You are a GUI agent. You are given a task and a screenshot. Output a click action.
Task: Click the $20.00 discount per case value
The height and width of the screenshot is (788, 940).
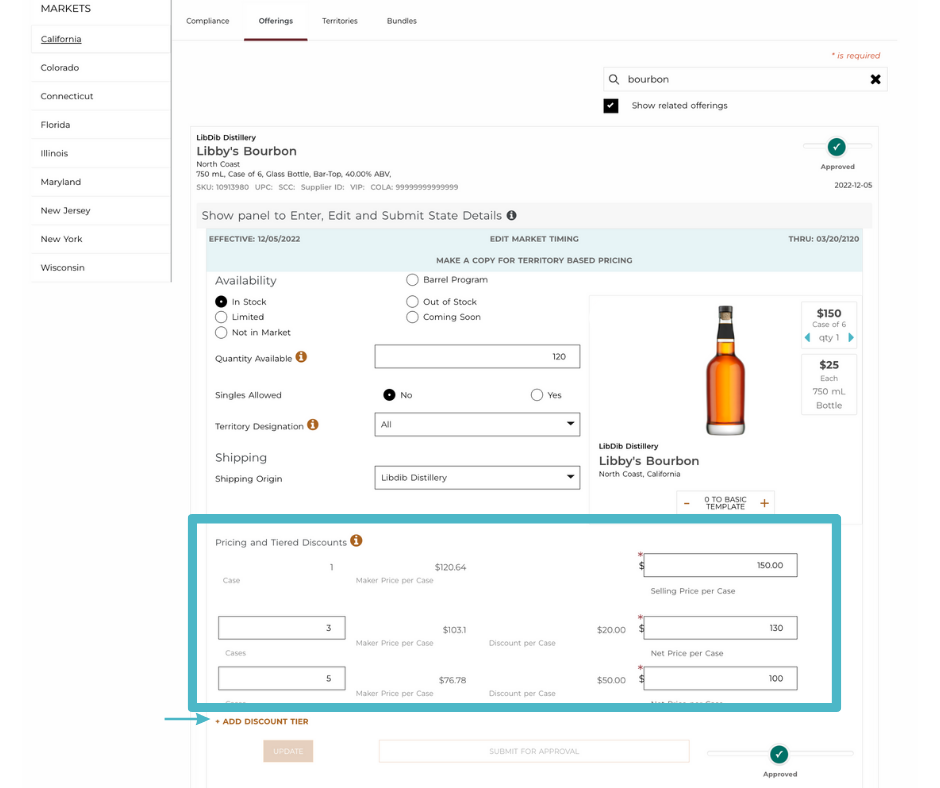click(611, 630)
